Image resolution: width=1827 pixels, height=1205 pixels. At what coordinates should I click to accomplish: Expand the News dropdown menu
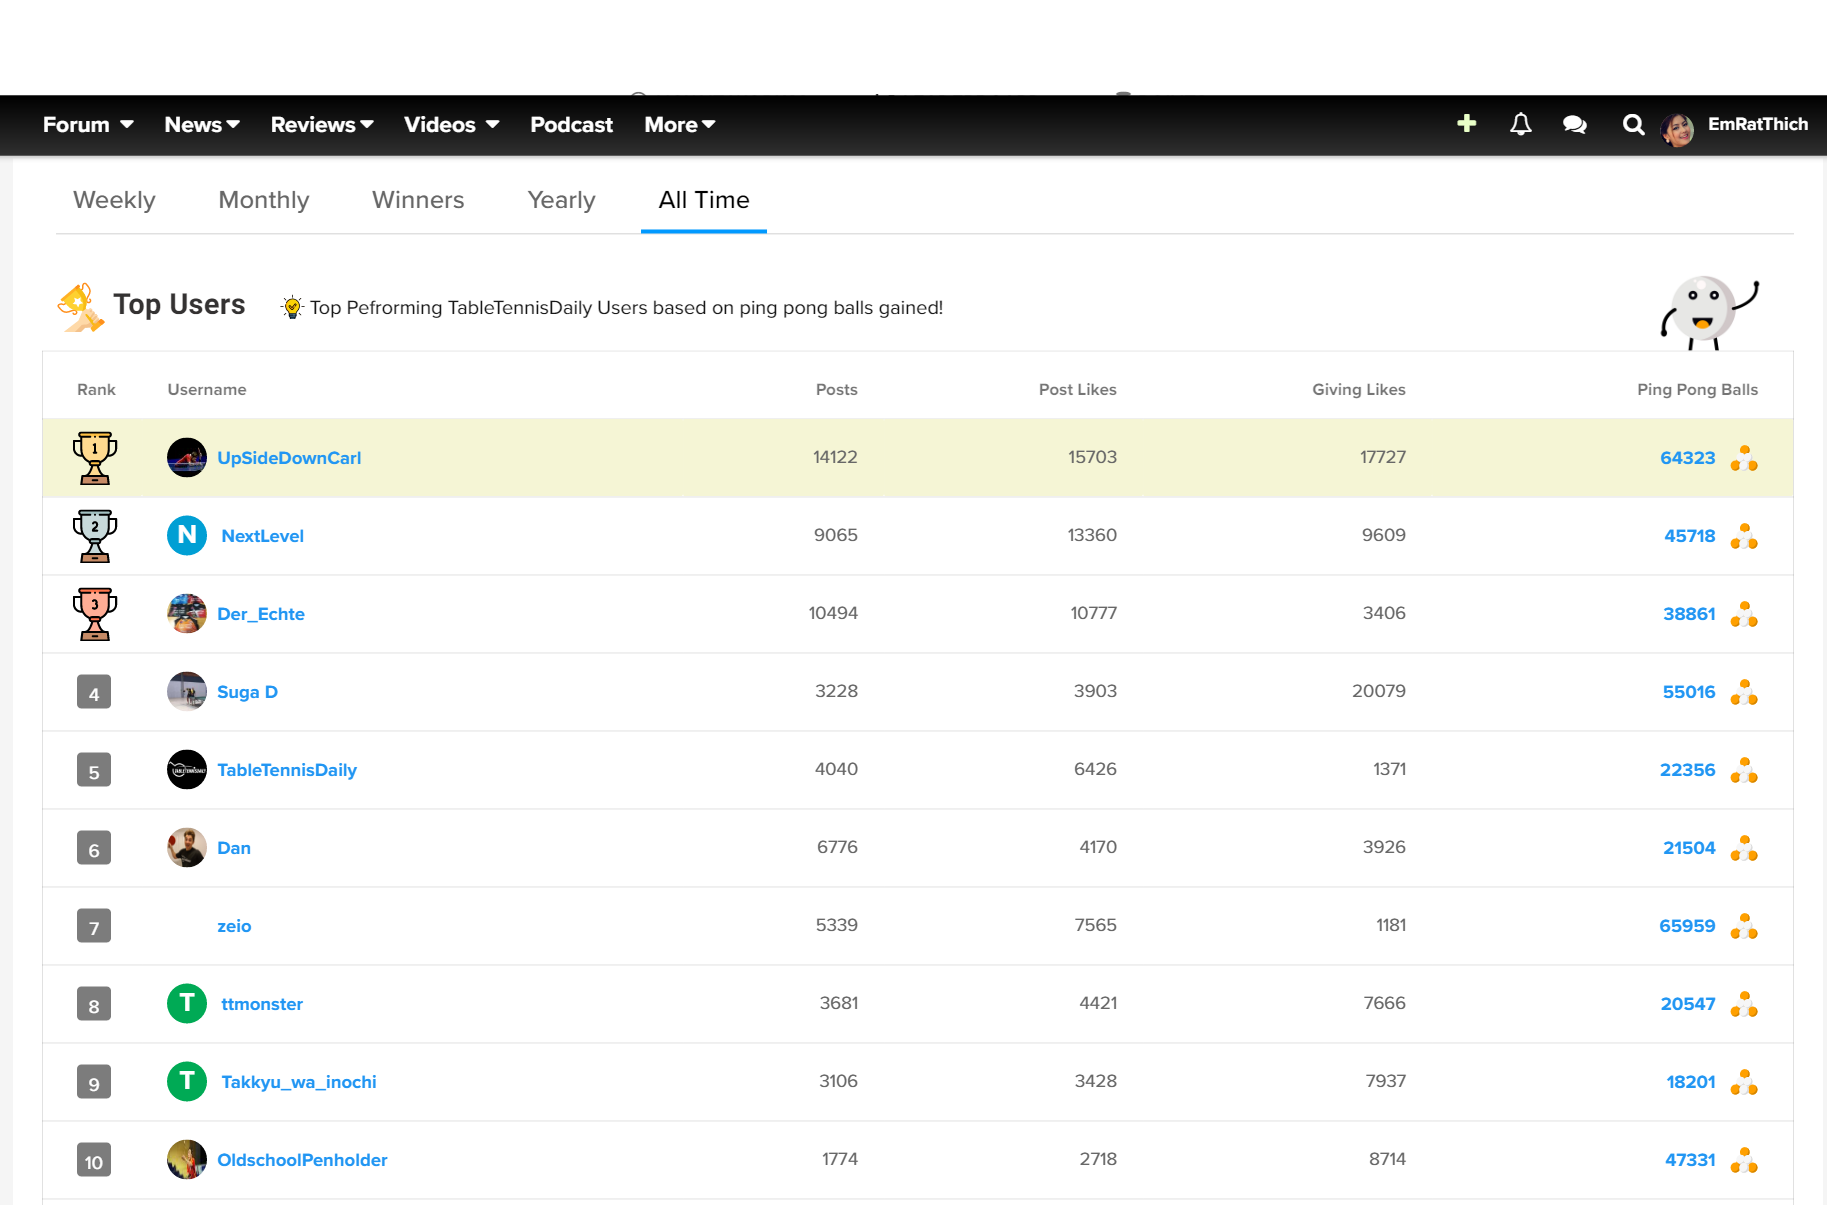[x=202, y=125]
